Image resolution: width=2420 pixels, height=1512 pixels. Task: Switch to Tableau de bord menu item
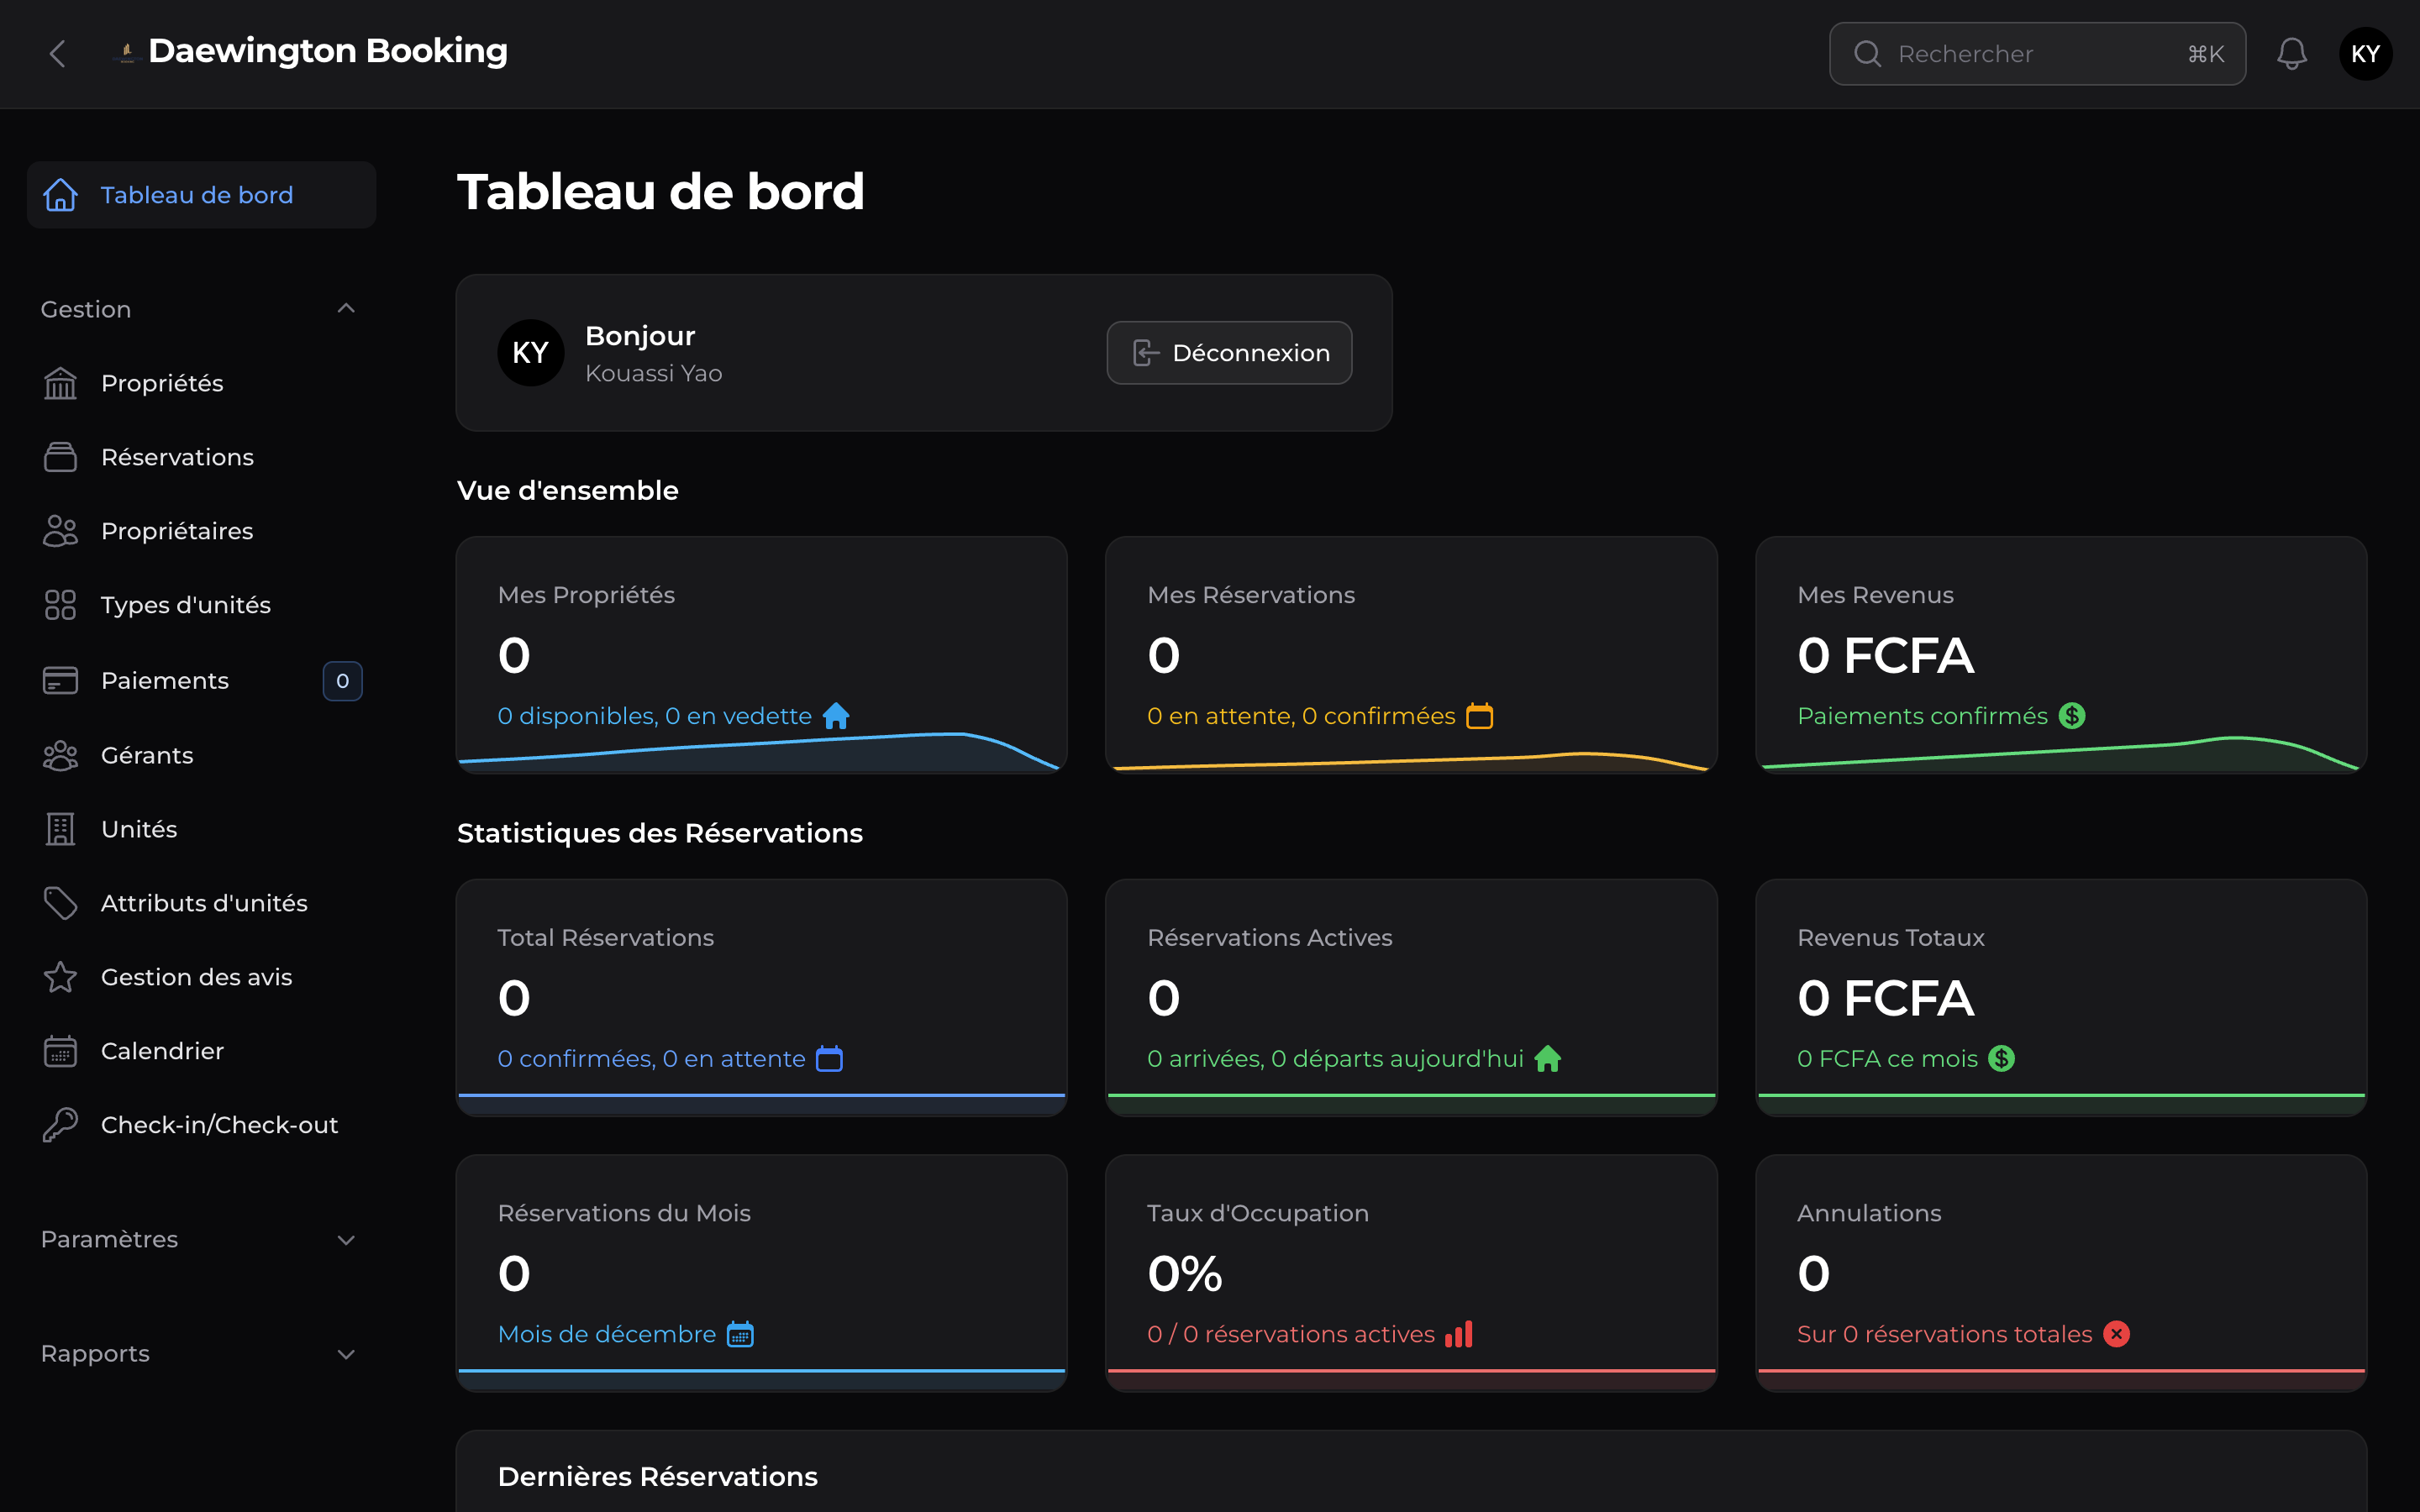coord(197,194)
